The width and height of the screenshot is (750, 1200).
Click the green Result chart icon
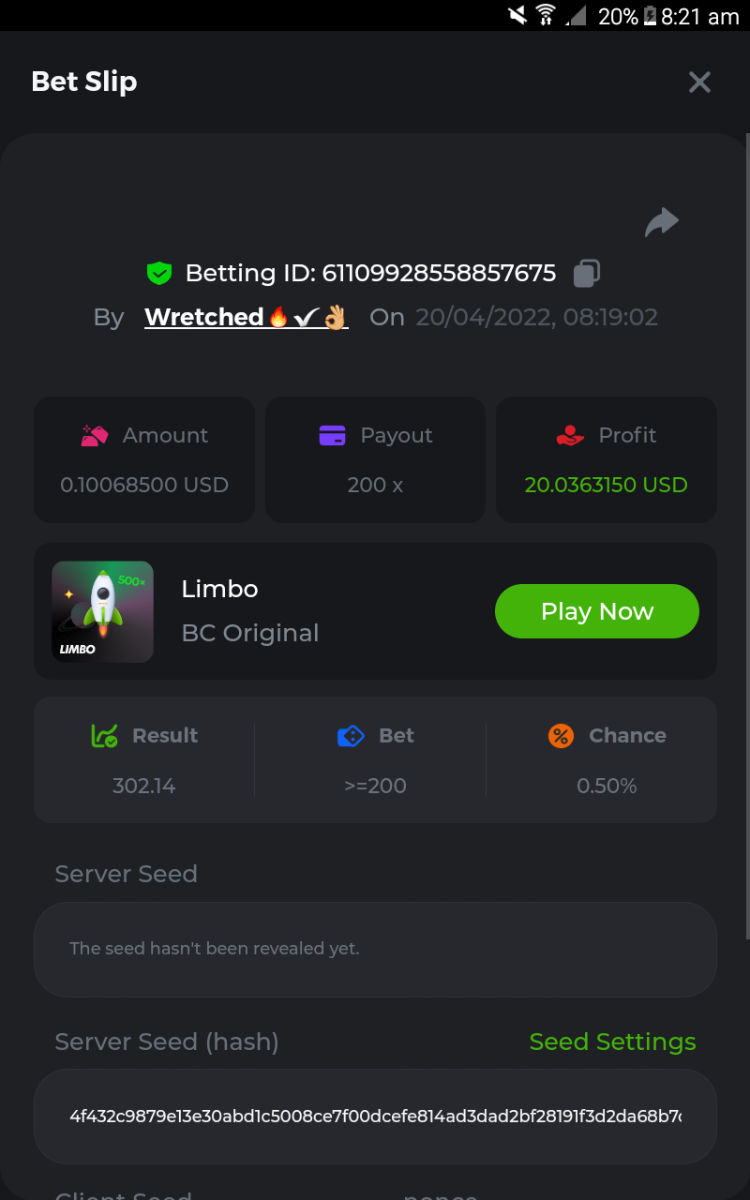click(105, 736)
